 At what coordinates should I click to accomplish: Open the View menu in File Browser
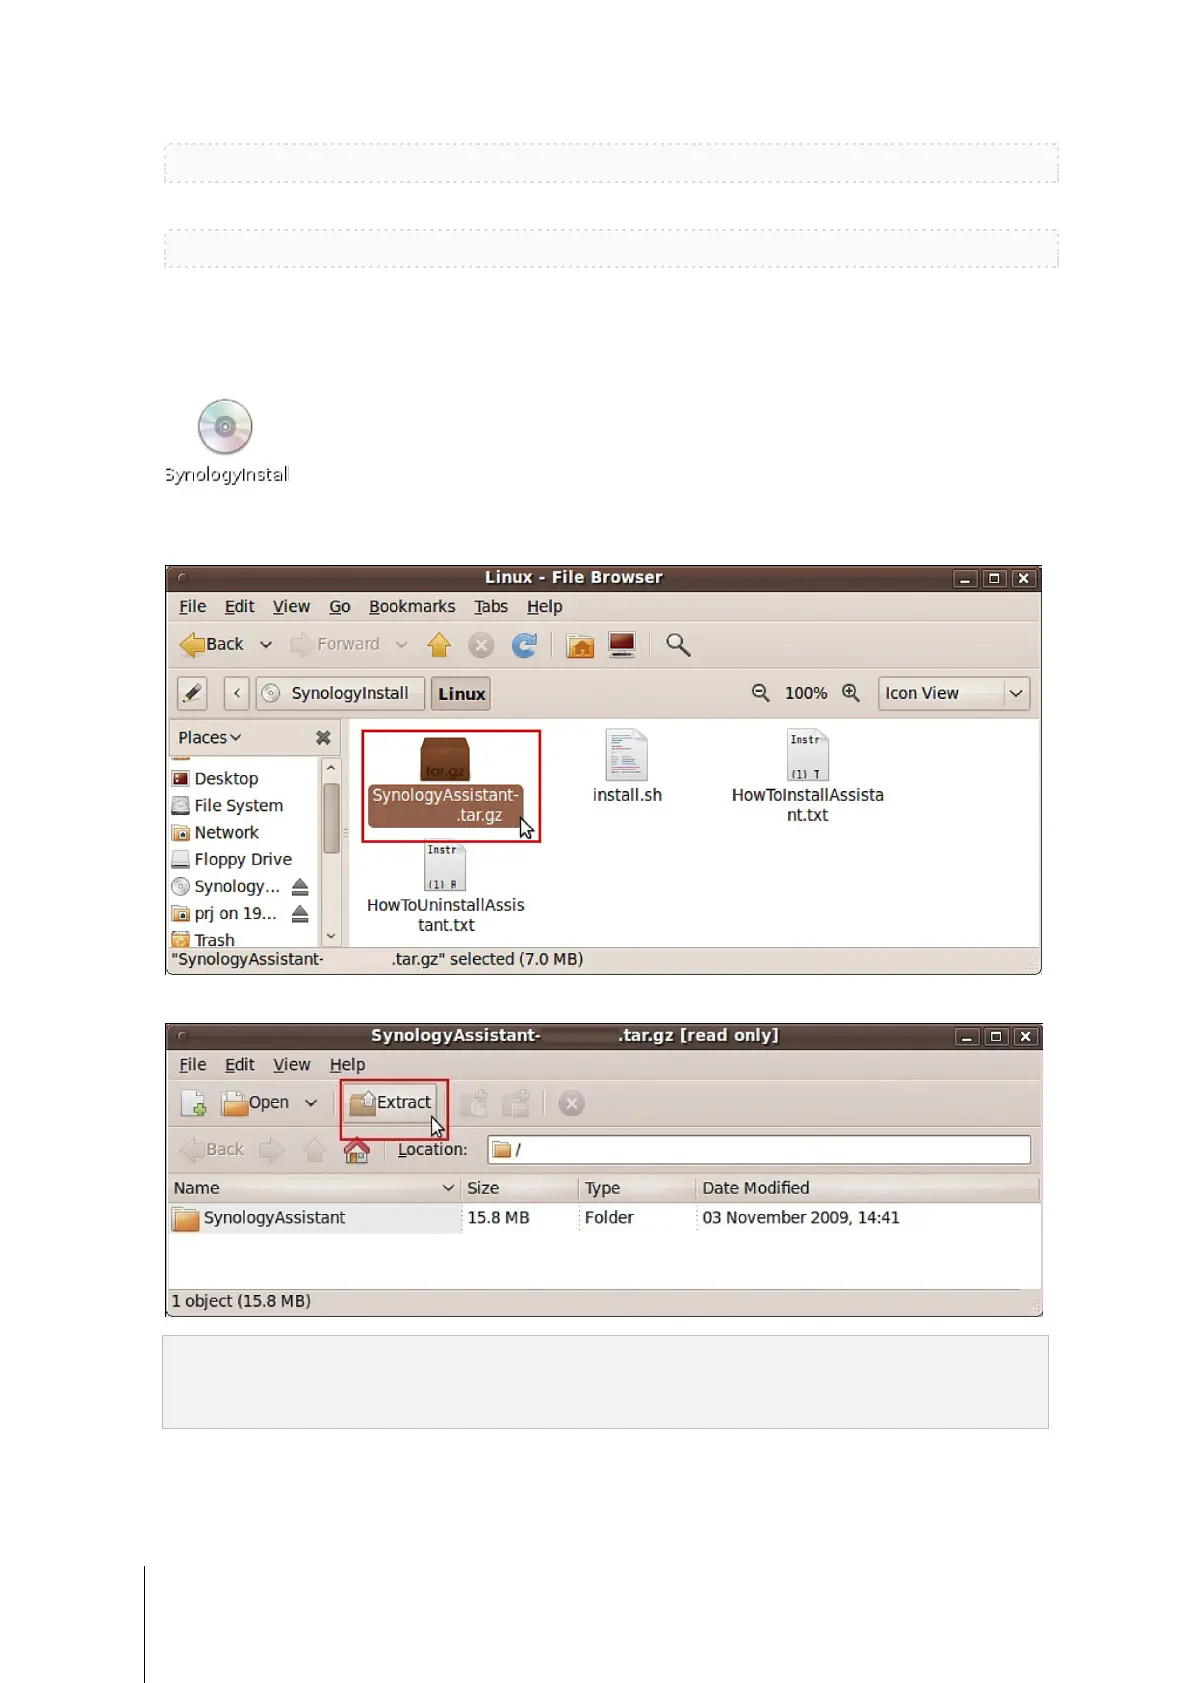291,606
